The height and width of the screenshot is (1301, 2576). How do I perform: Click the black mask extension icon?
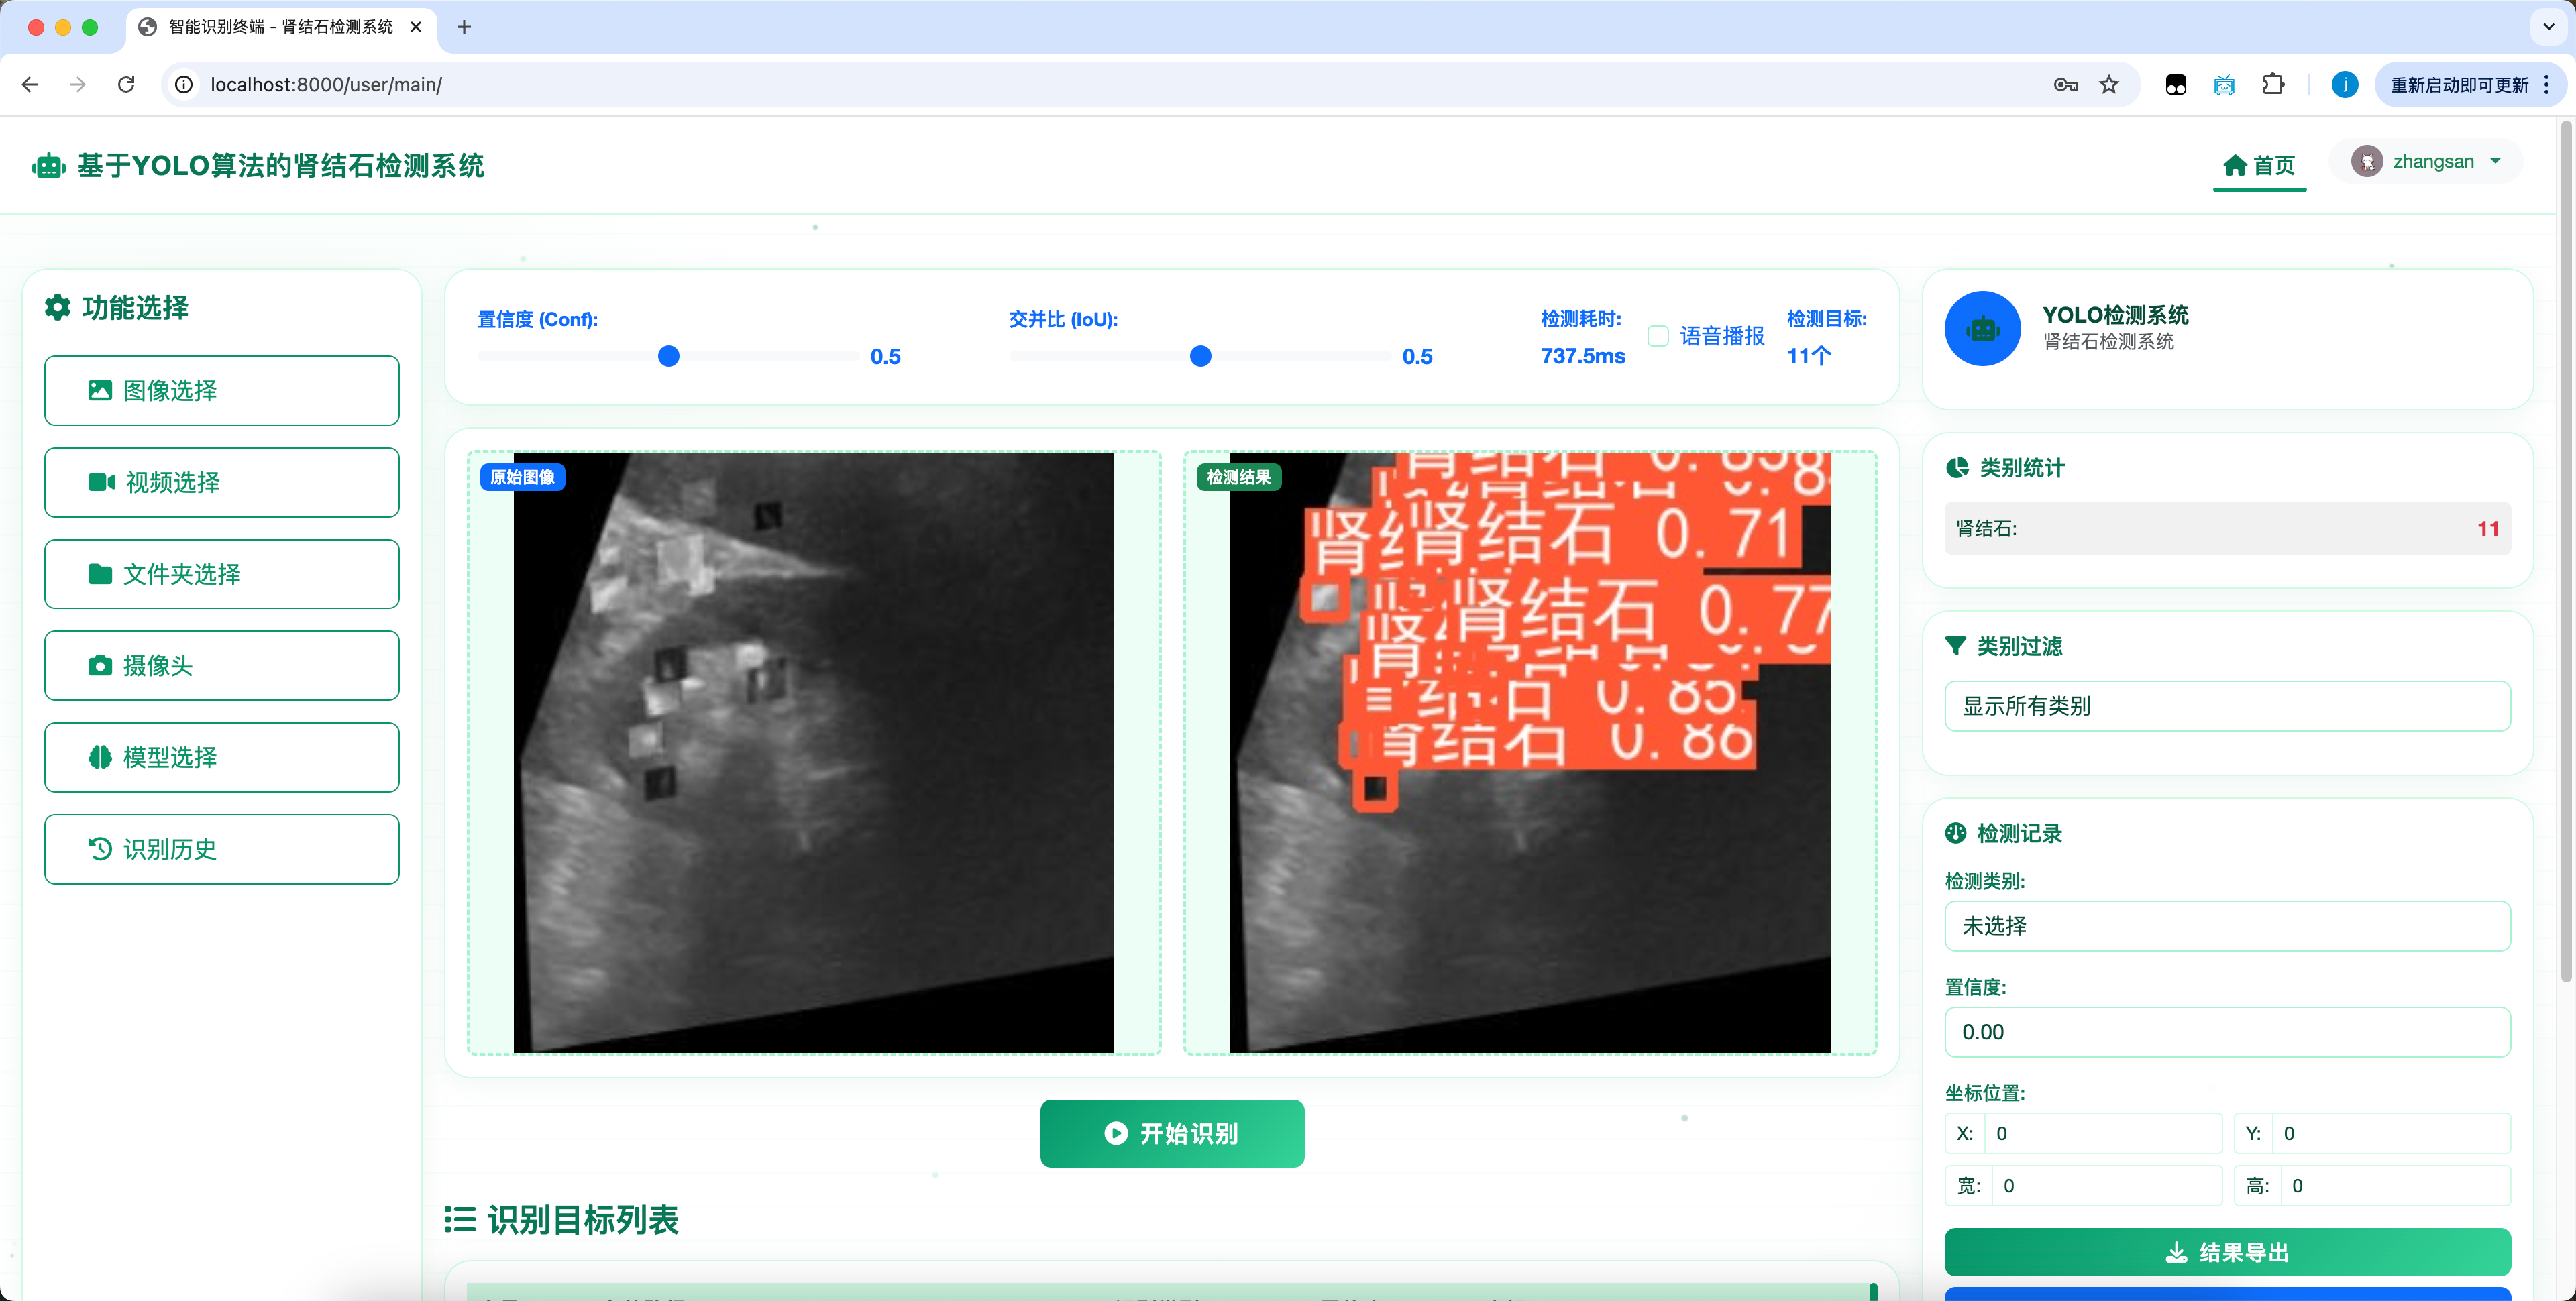[x=2176, y=85]
